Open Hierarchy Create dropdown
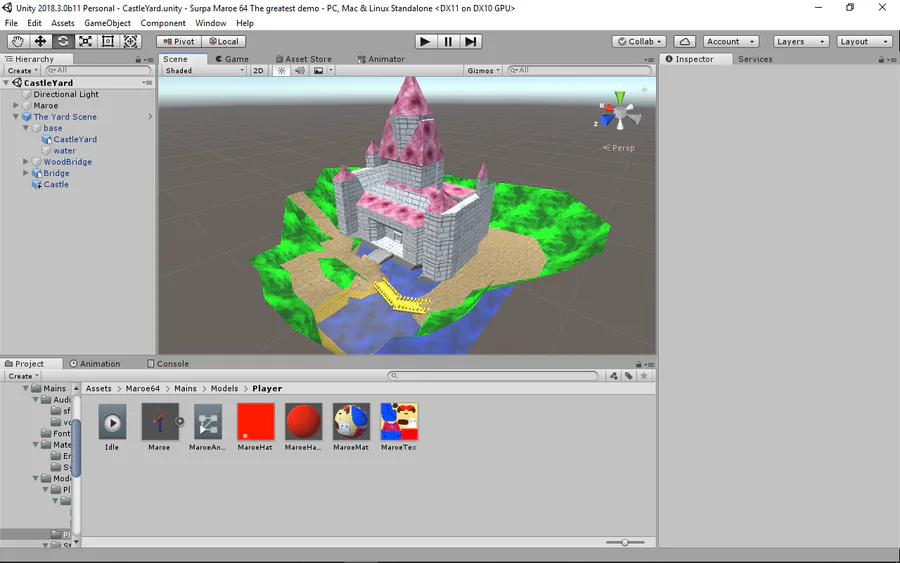Viewport: 900px width, 563px height. click(x=23, y=71)
